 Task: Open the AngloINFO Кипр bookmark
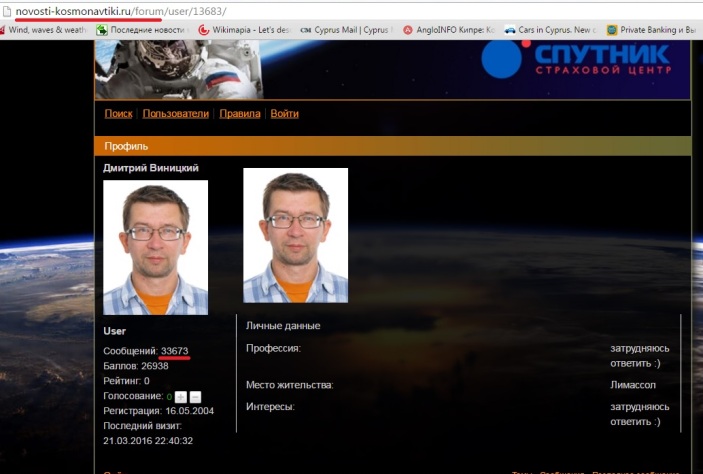(448, 30)
